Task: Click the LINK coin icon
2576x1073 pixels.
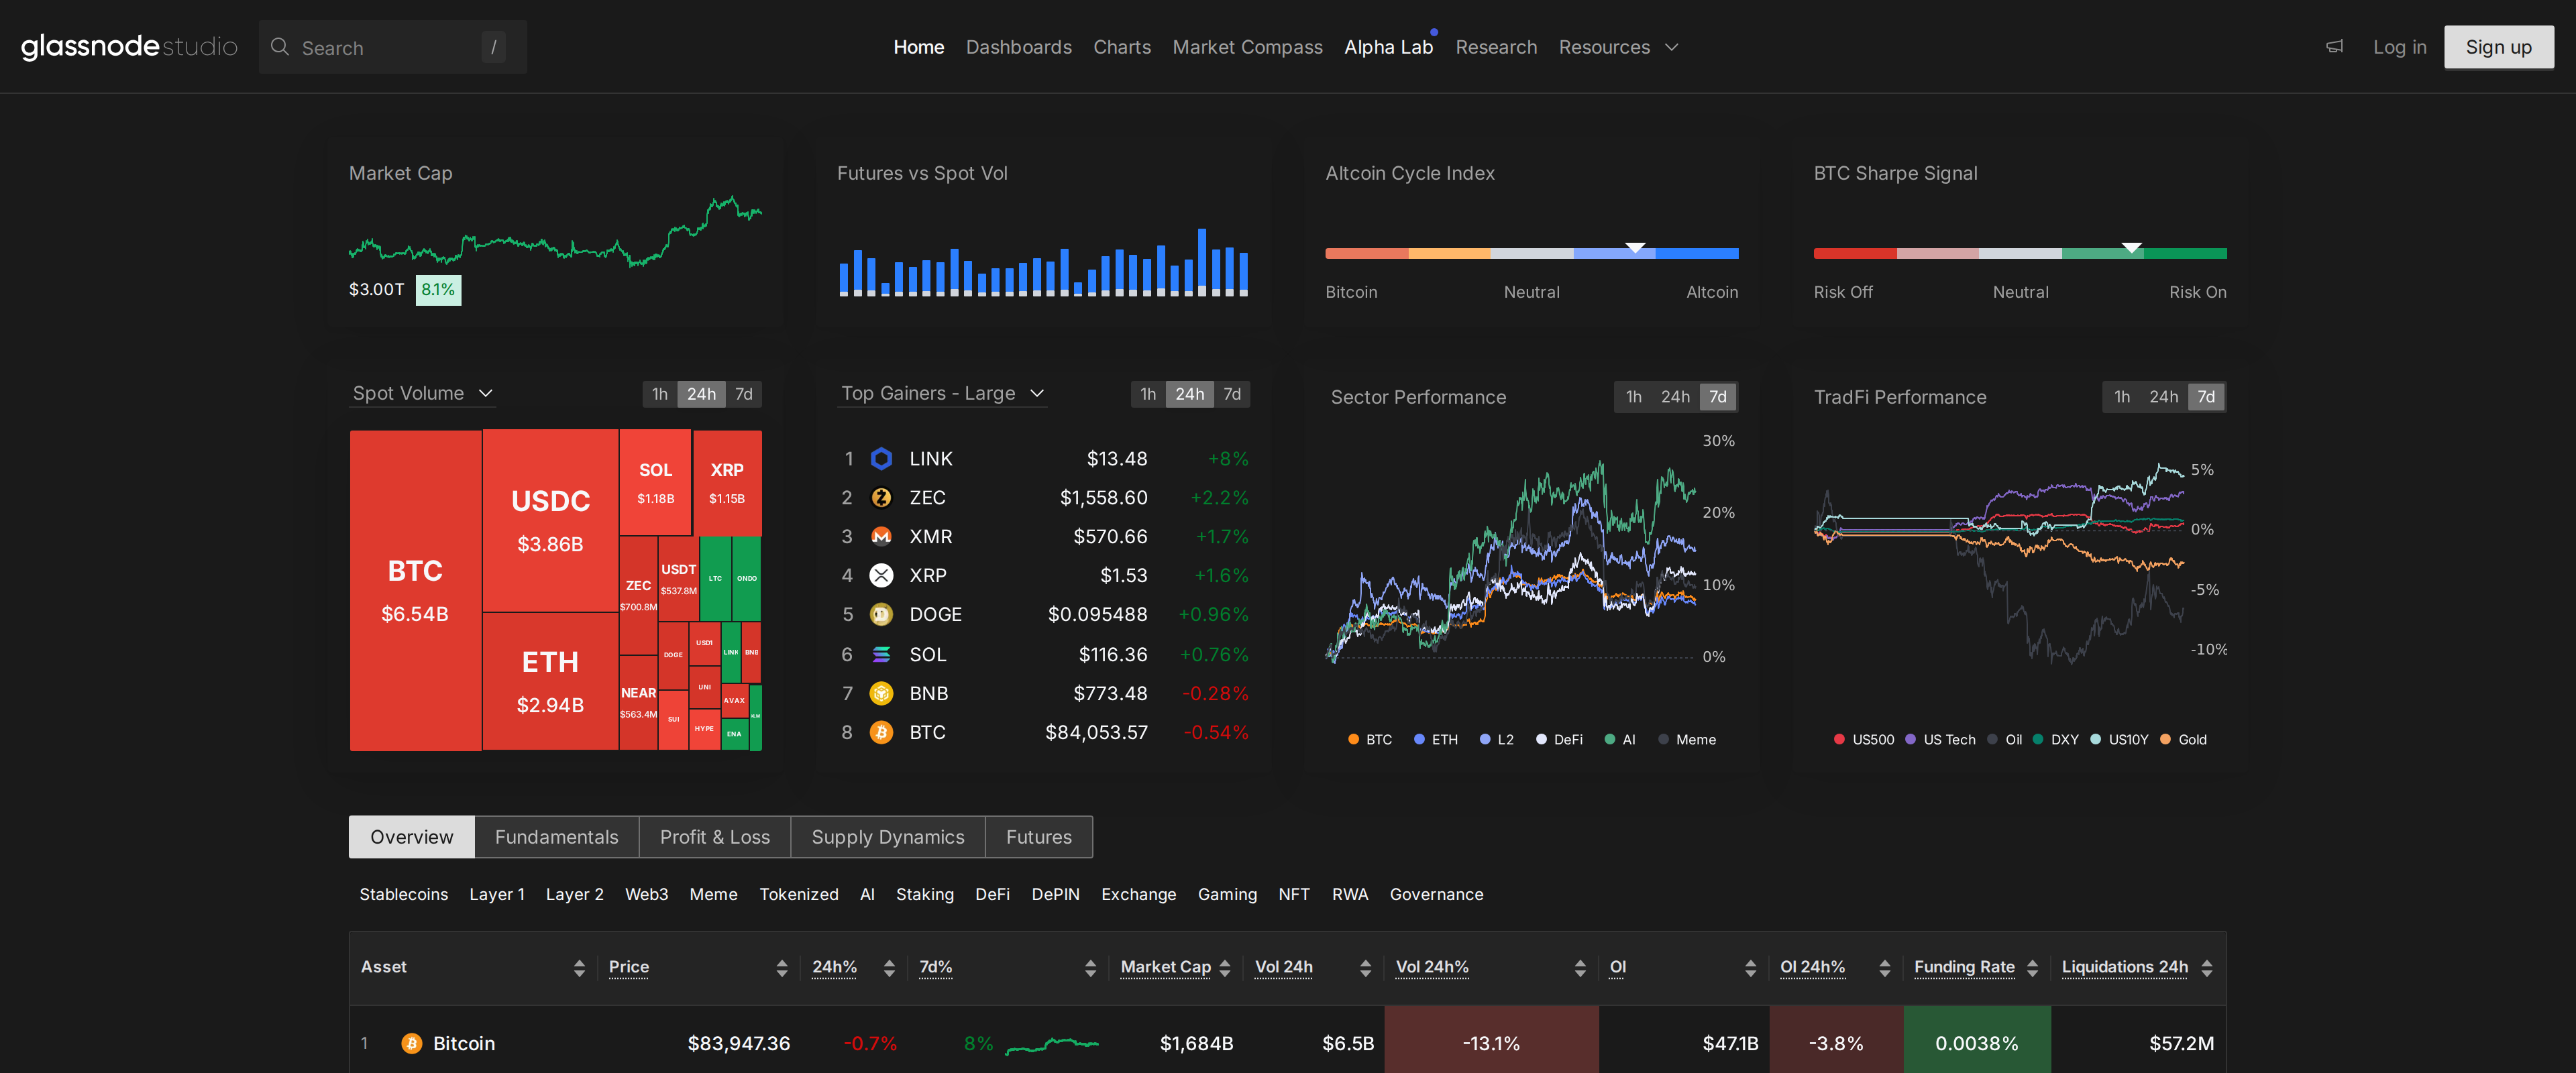Action: pyautogui.click(x=881, y=458)
